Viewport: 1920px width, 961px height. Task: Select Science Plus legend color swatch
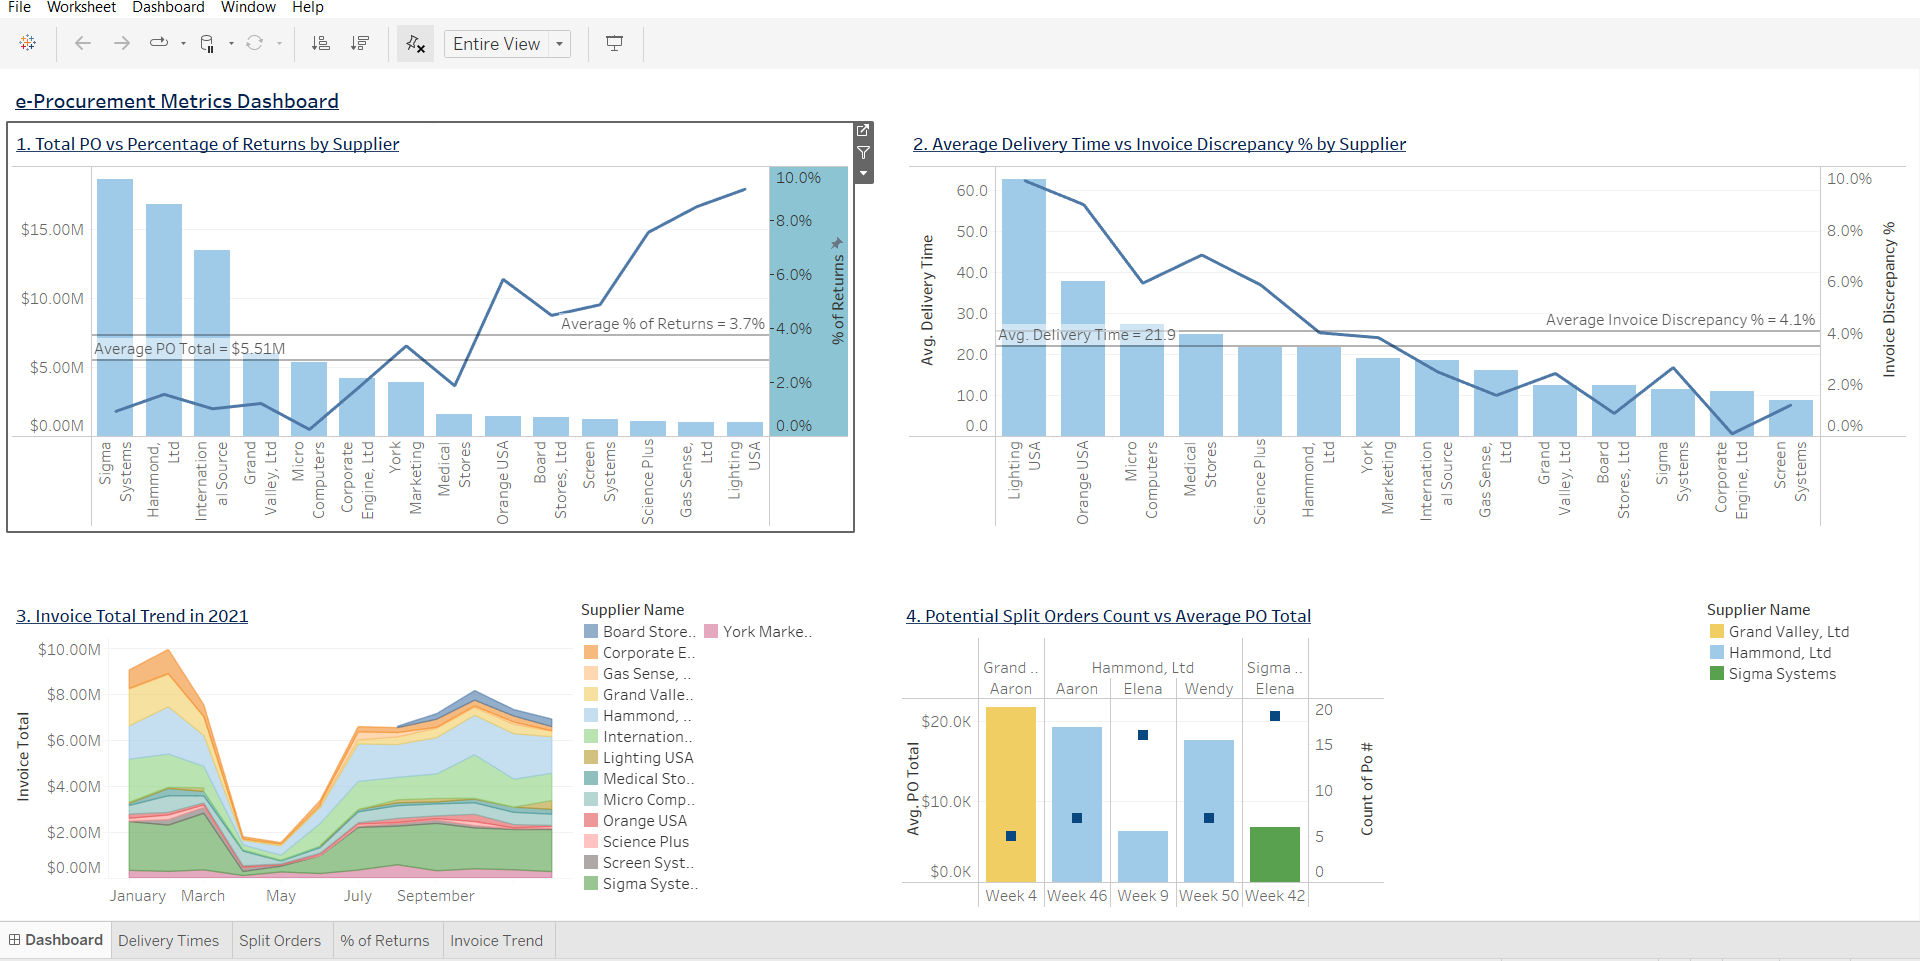(591, 842)
